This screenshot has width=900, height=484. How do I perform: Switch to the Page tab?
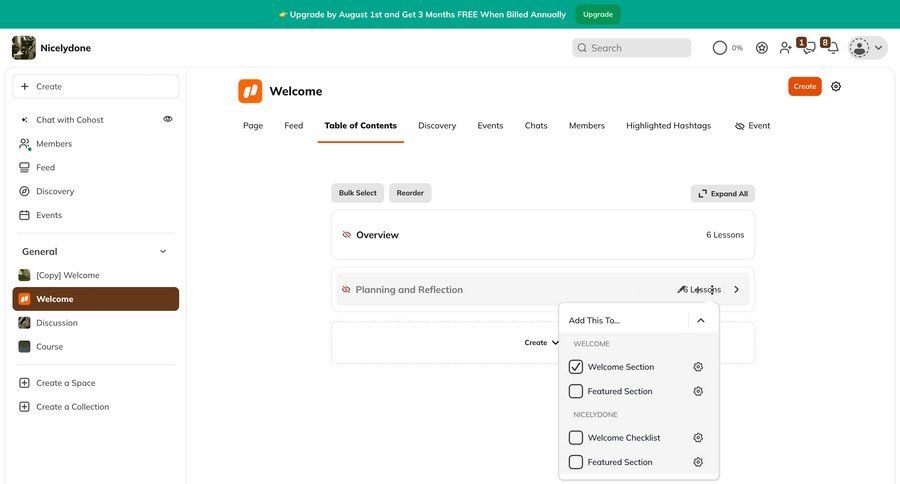coord(253,125)
